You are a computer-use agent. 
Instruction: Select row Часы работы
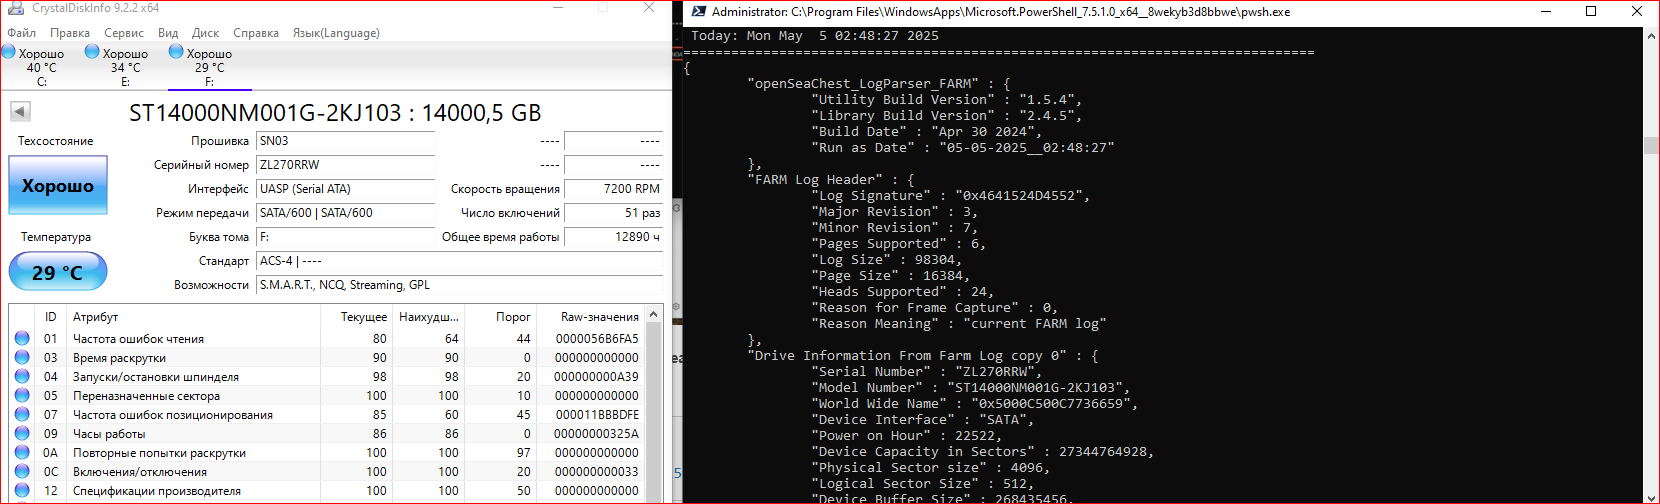[327, 434]
